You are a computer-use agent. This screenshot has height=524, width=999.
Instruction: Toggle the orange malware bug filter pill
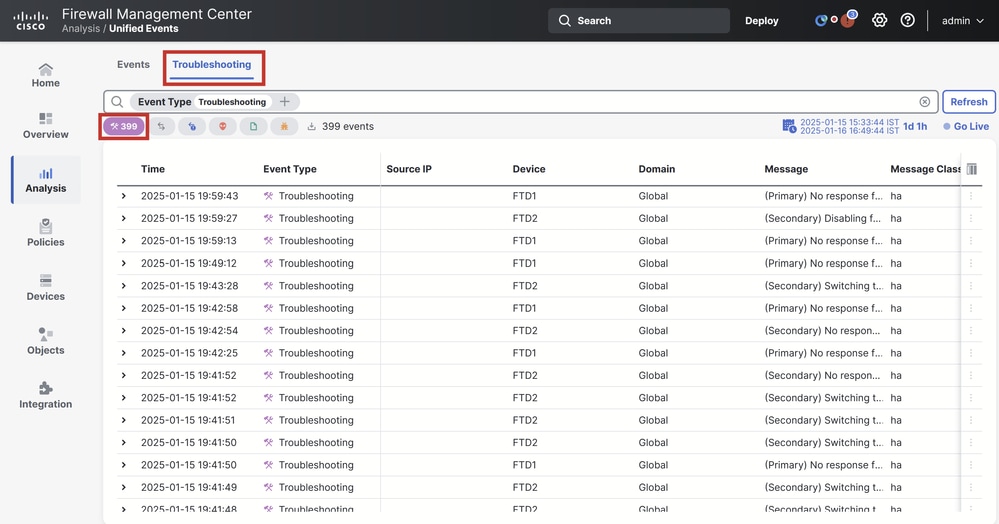[284, 126]
